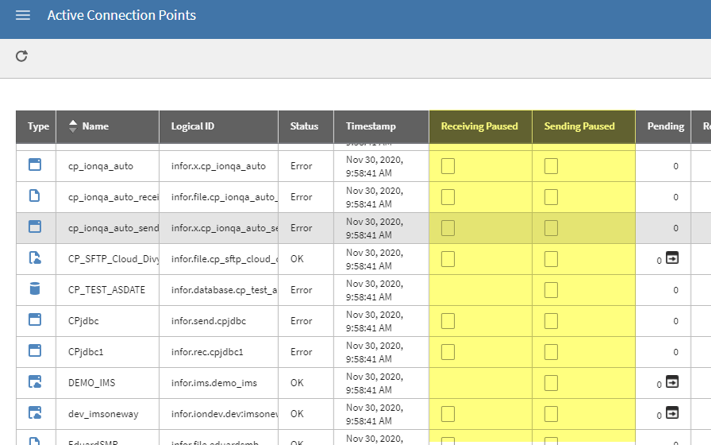Open pending messages icon for dev_imsoneway

(x=672, y=413)
